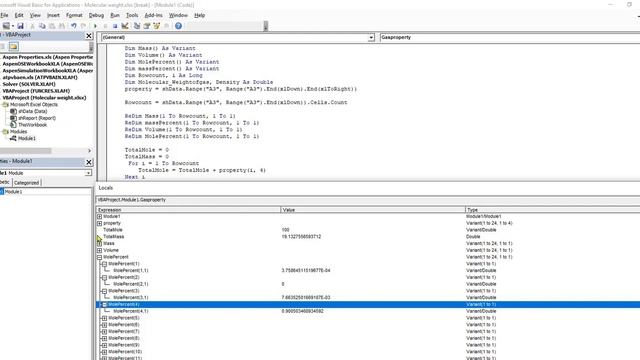Open the Format menu
This screenshot has height=360, width=640.
[74, 15]
